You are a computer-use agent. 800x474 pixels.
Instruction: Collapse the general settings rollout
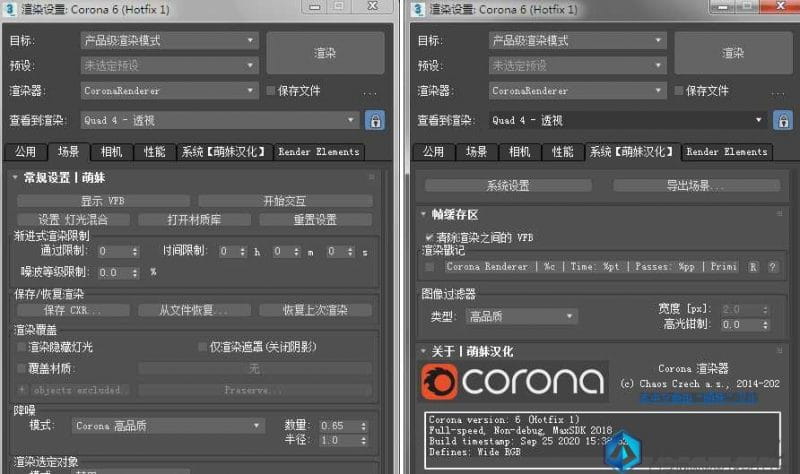(x=15, y=178)
